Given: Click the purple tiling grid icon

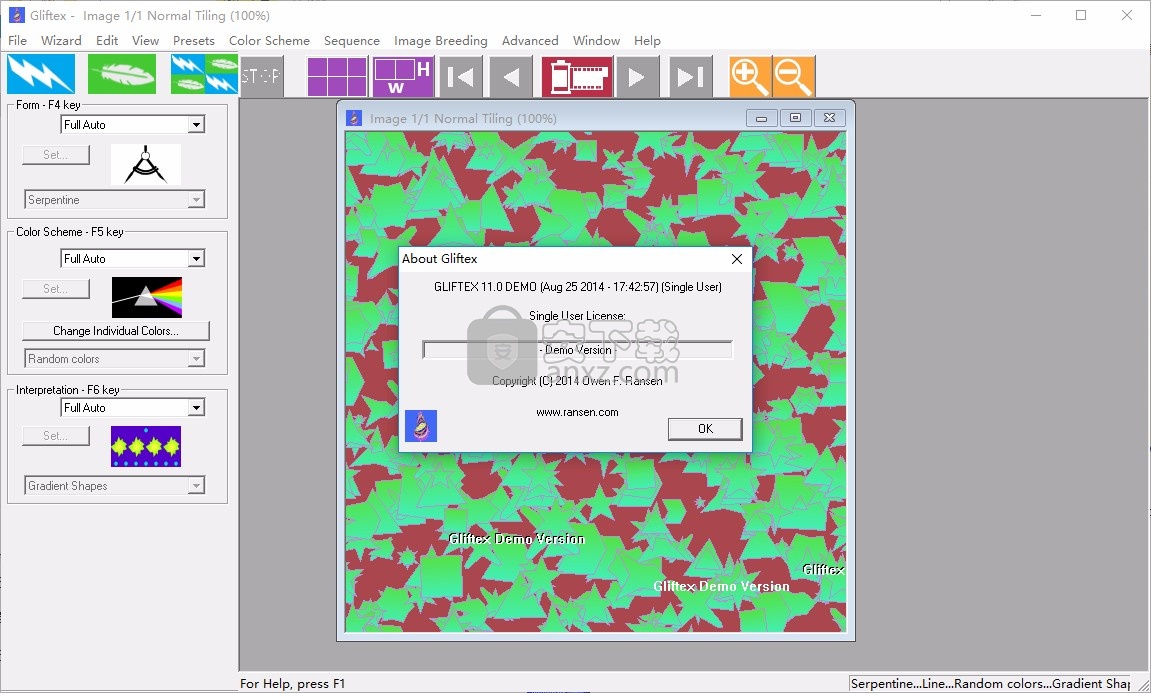Looking at the screenshot, I should (x=337, y=76).
